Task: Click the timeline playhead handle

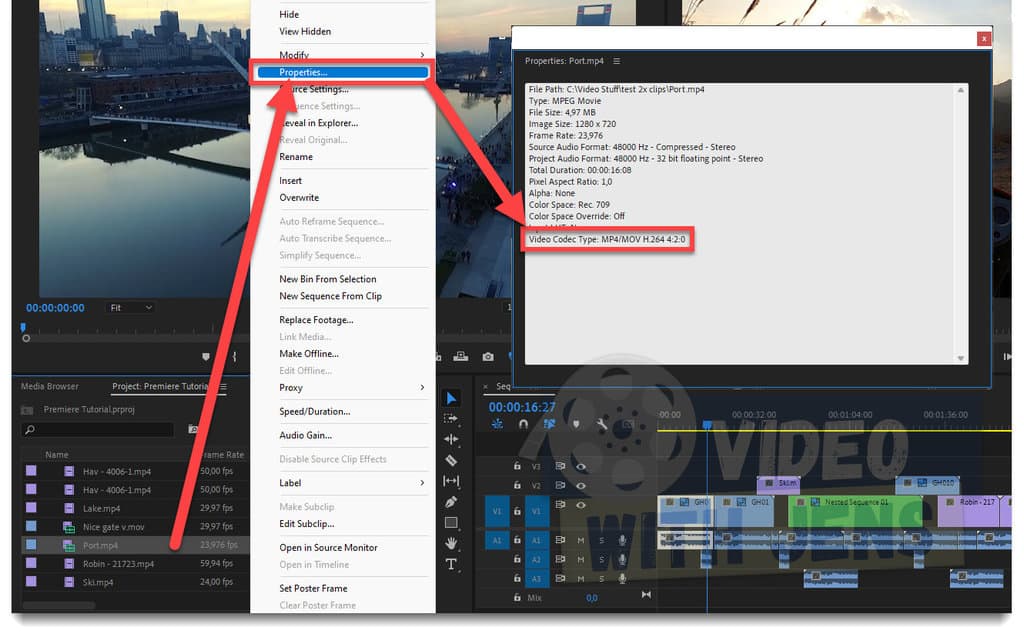Action: pos(707,425)
